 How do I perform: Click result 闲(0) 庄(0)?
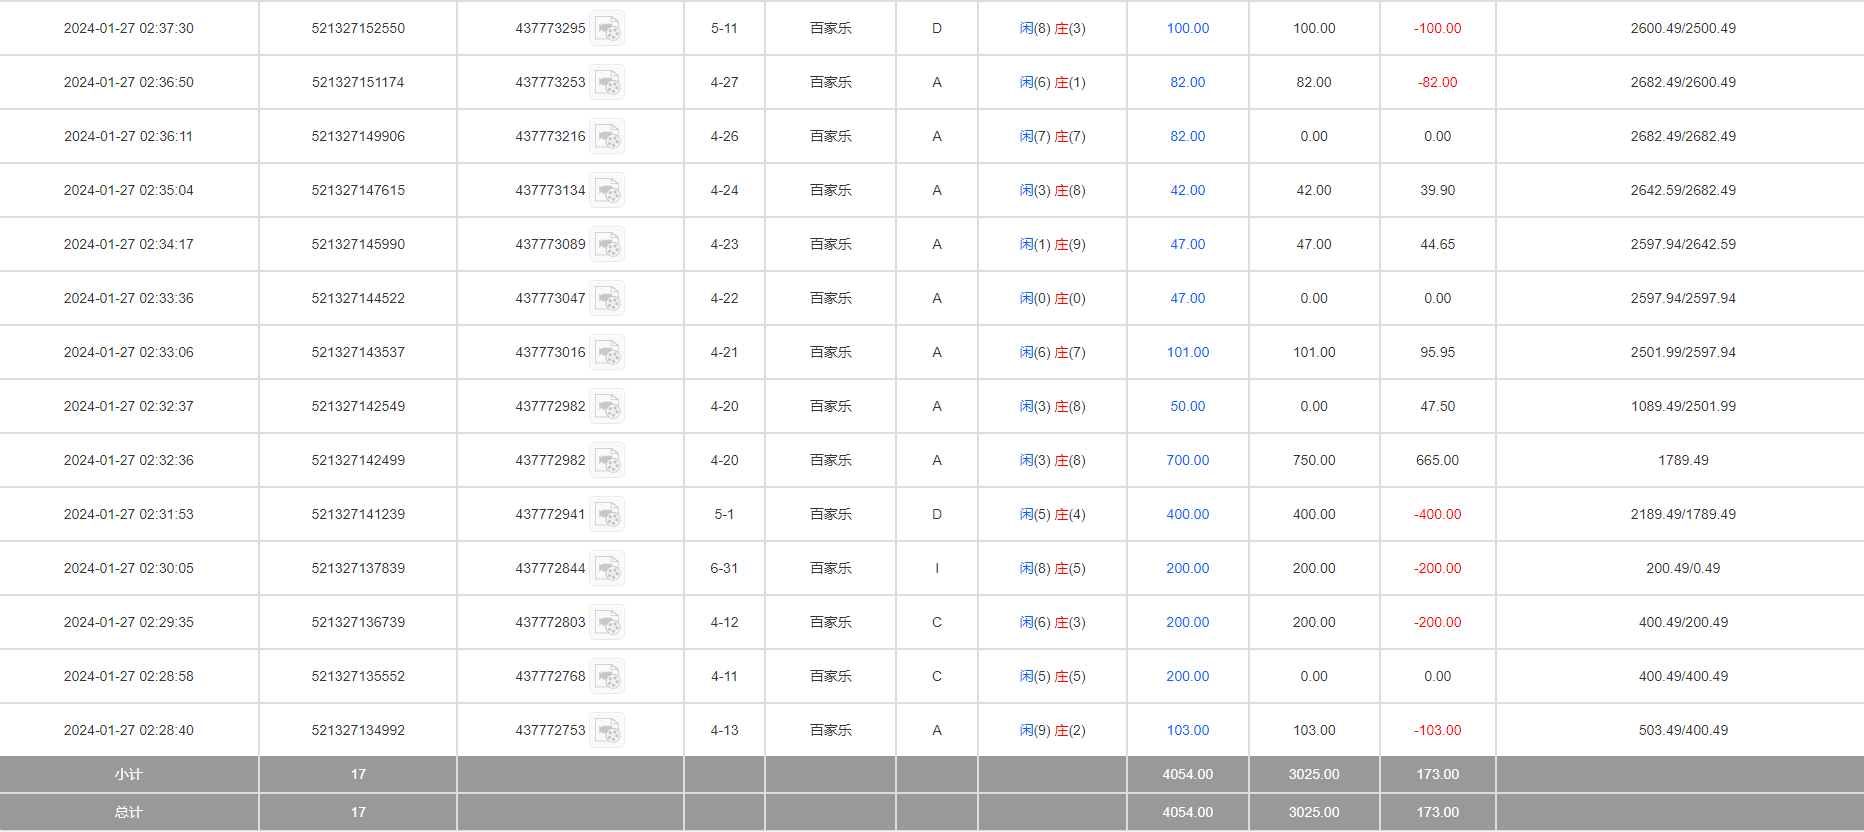[1052, 298]
